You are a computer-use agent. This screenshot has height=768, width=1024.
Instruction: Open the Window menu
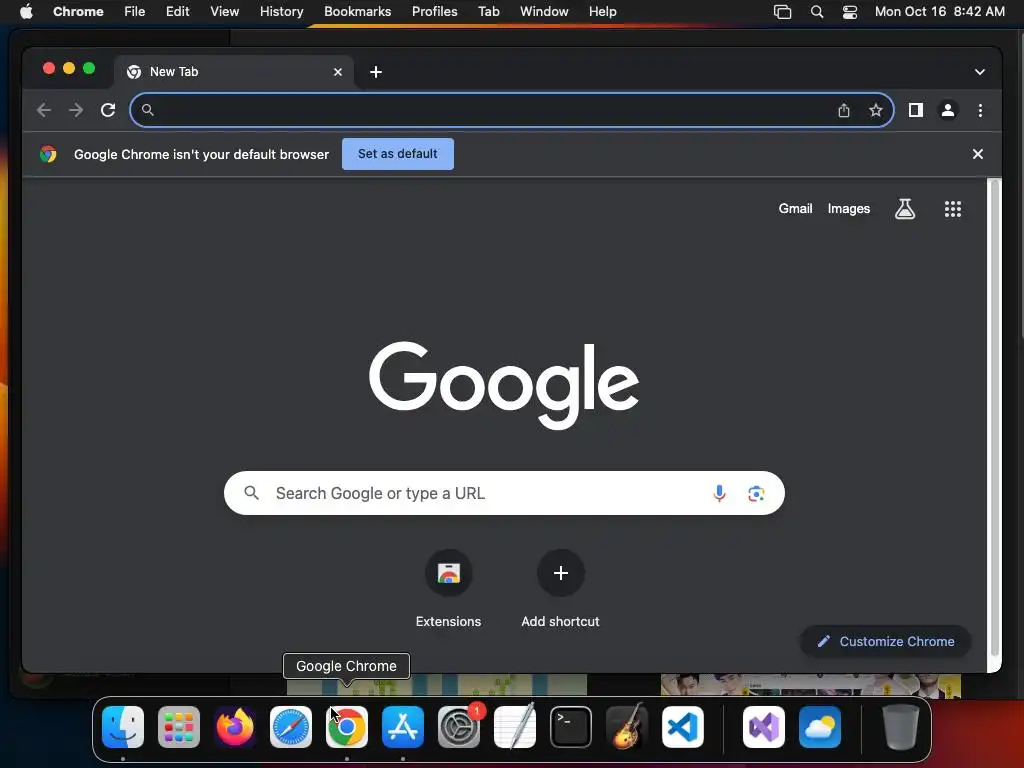tap(544, 12)
